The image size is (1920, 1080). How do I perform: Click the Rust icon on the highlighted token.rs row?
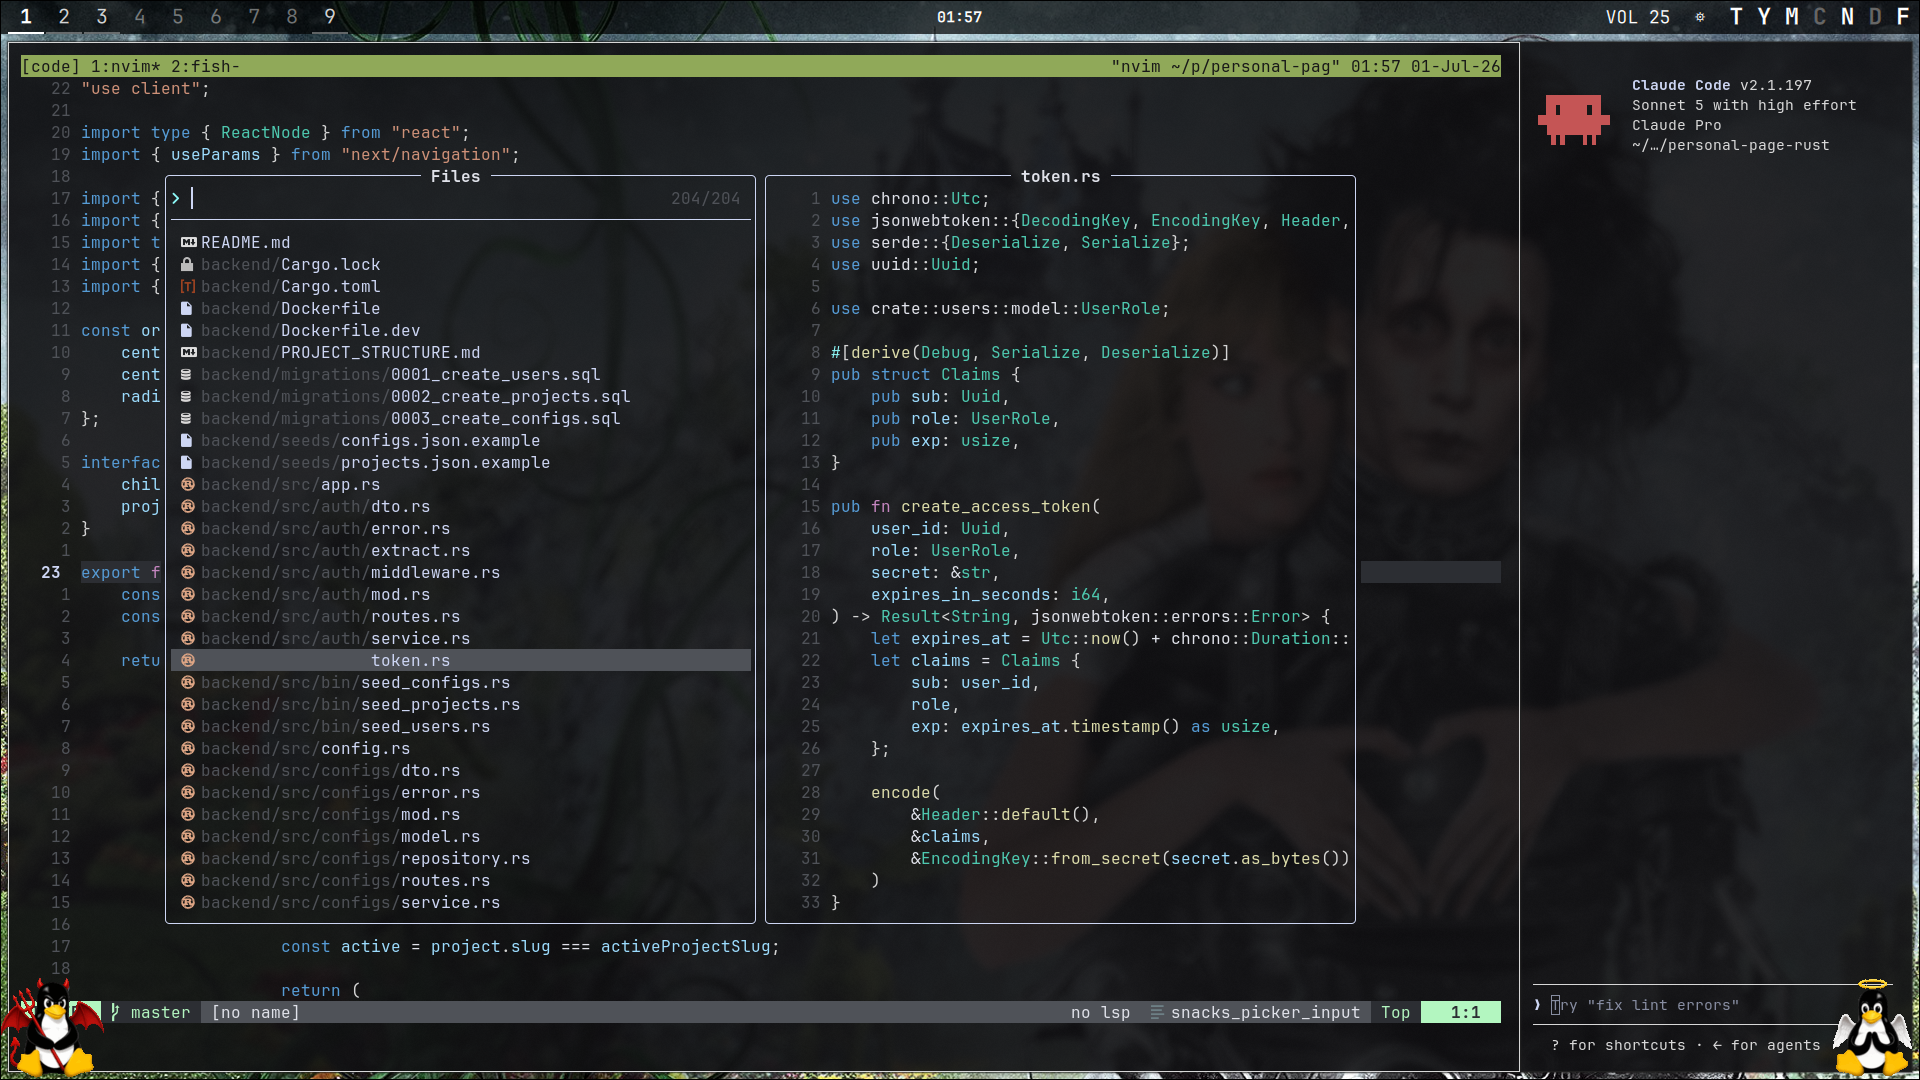[187, 661]
